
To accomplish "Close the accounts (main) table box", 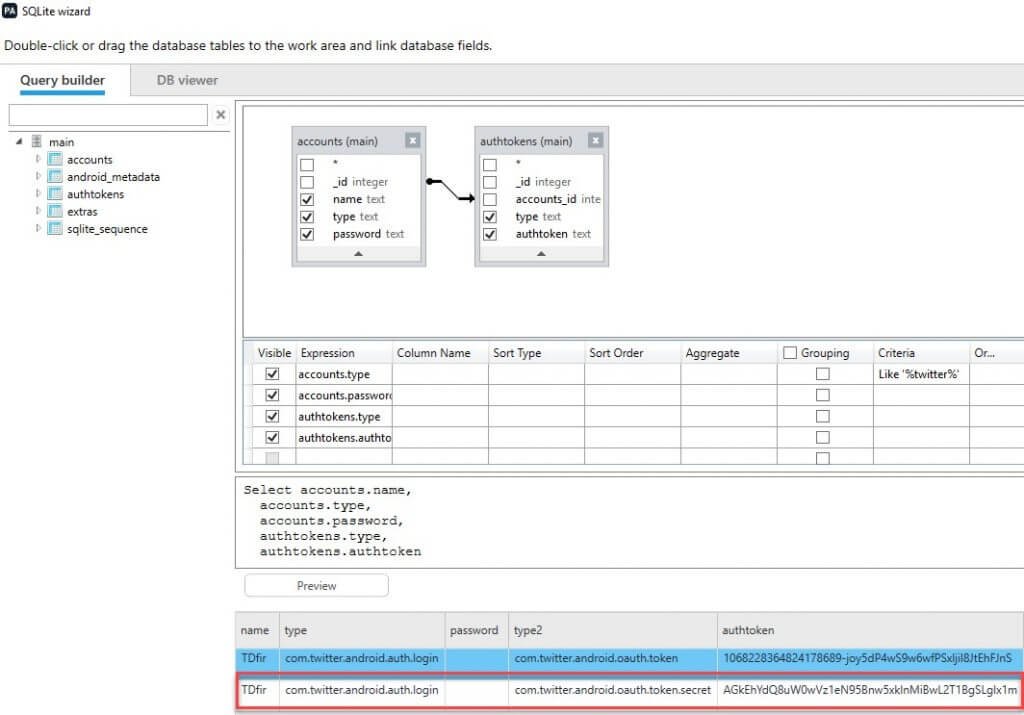I will click(412, 140).
